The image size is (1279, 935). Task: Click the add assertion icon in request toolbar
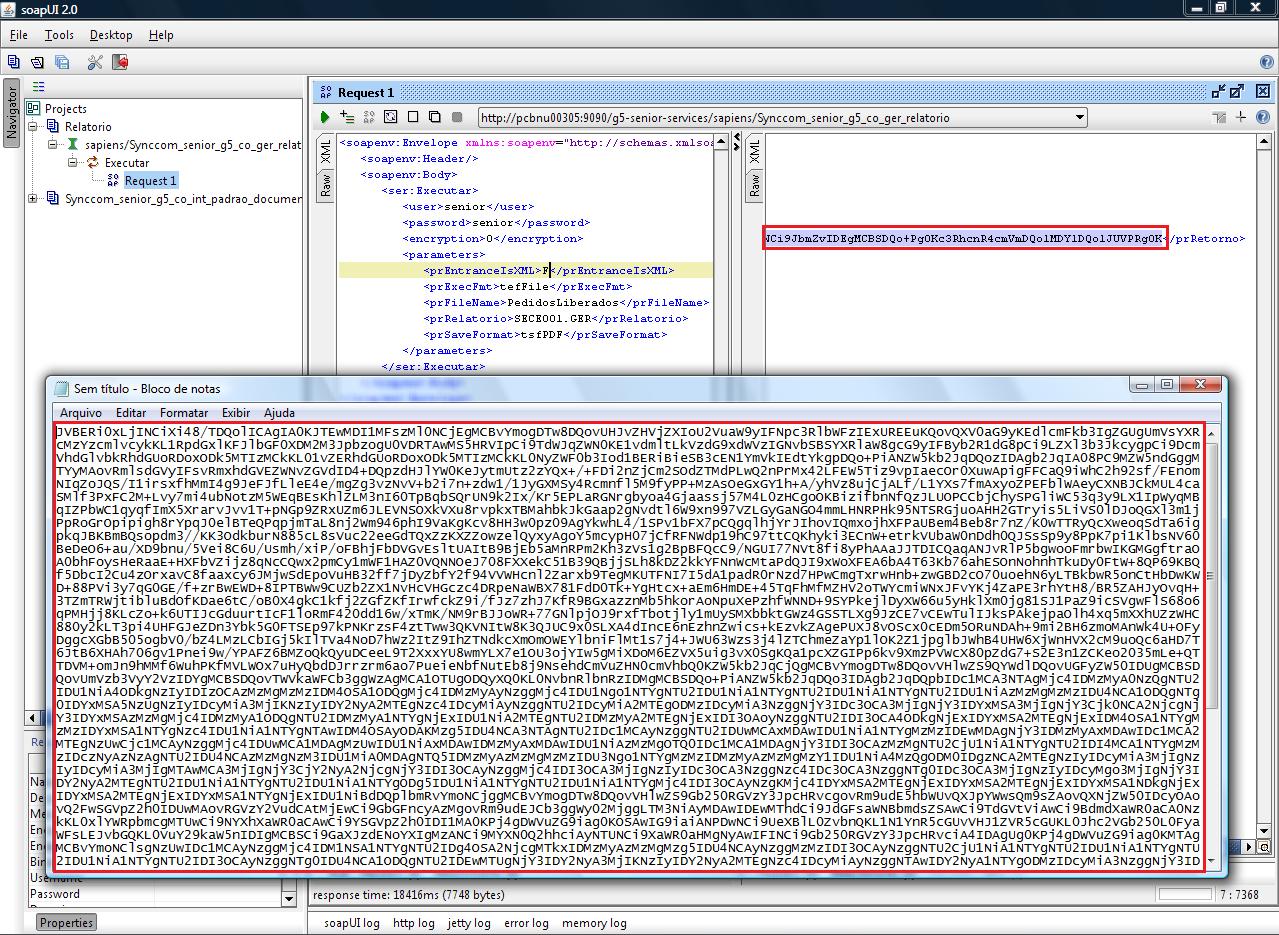(347, 117)
